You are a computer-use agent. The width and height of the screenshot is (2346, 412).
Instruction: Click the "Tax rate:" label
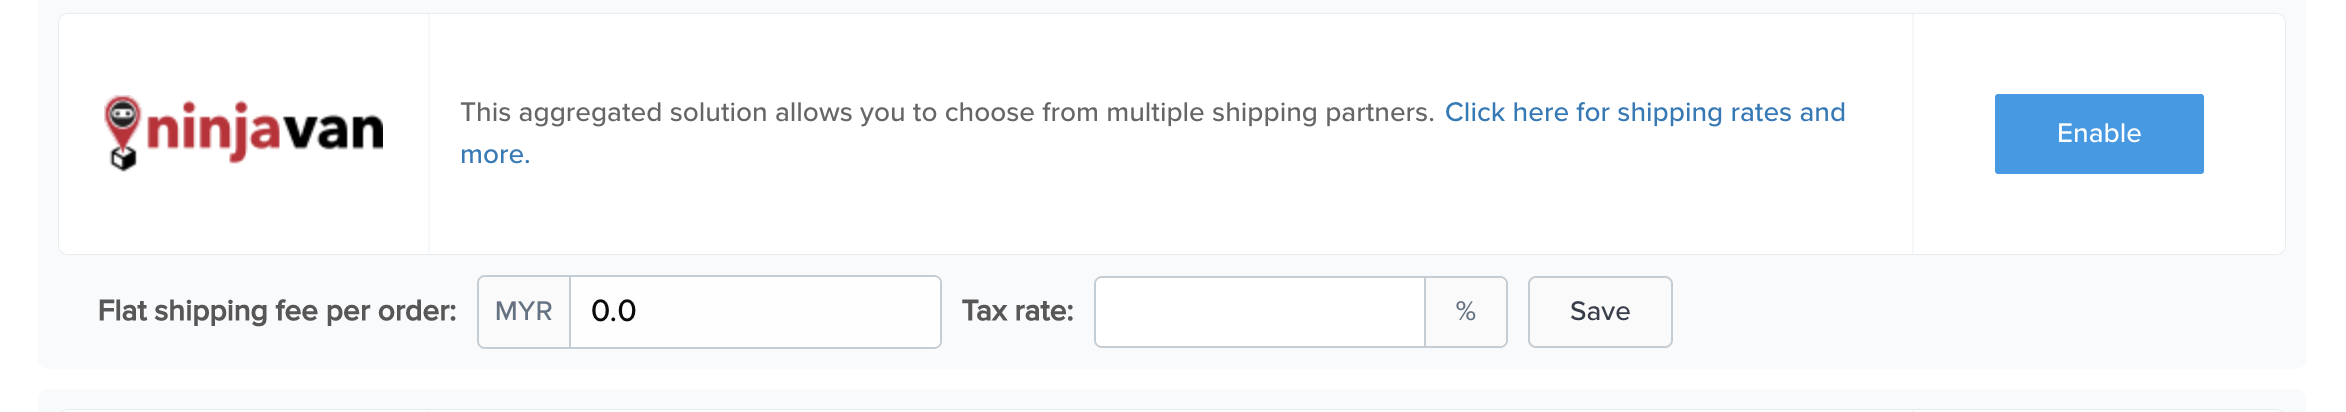click(x=1018, y=311)
